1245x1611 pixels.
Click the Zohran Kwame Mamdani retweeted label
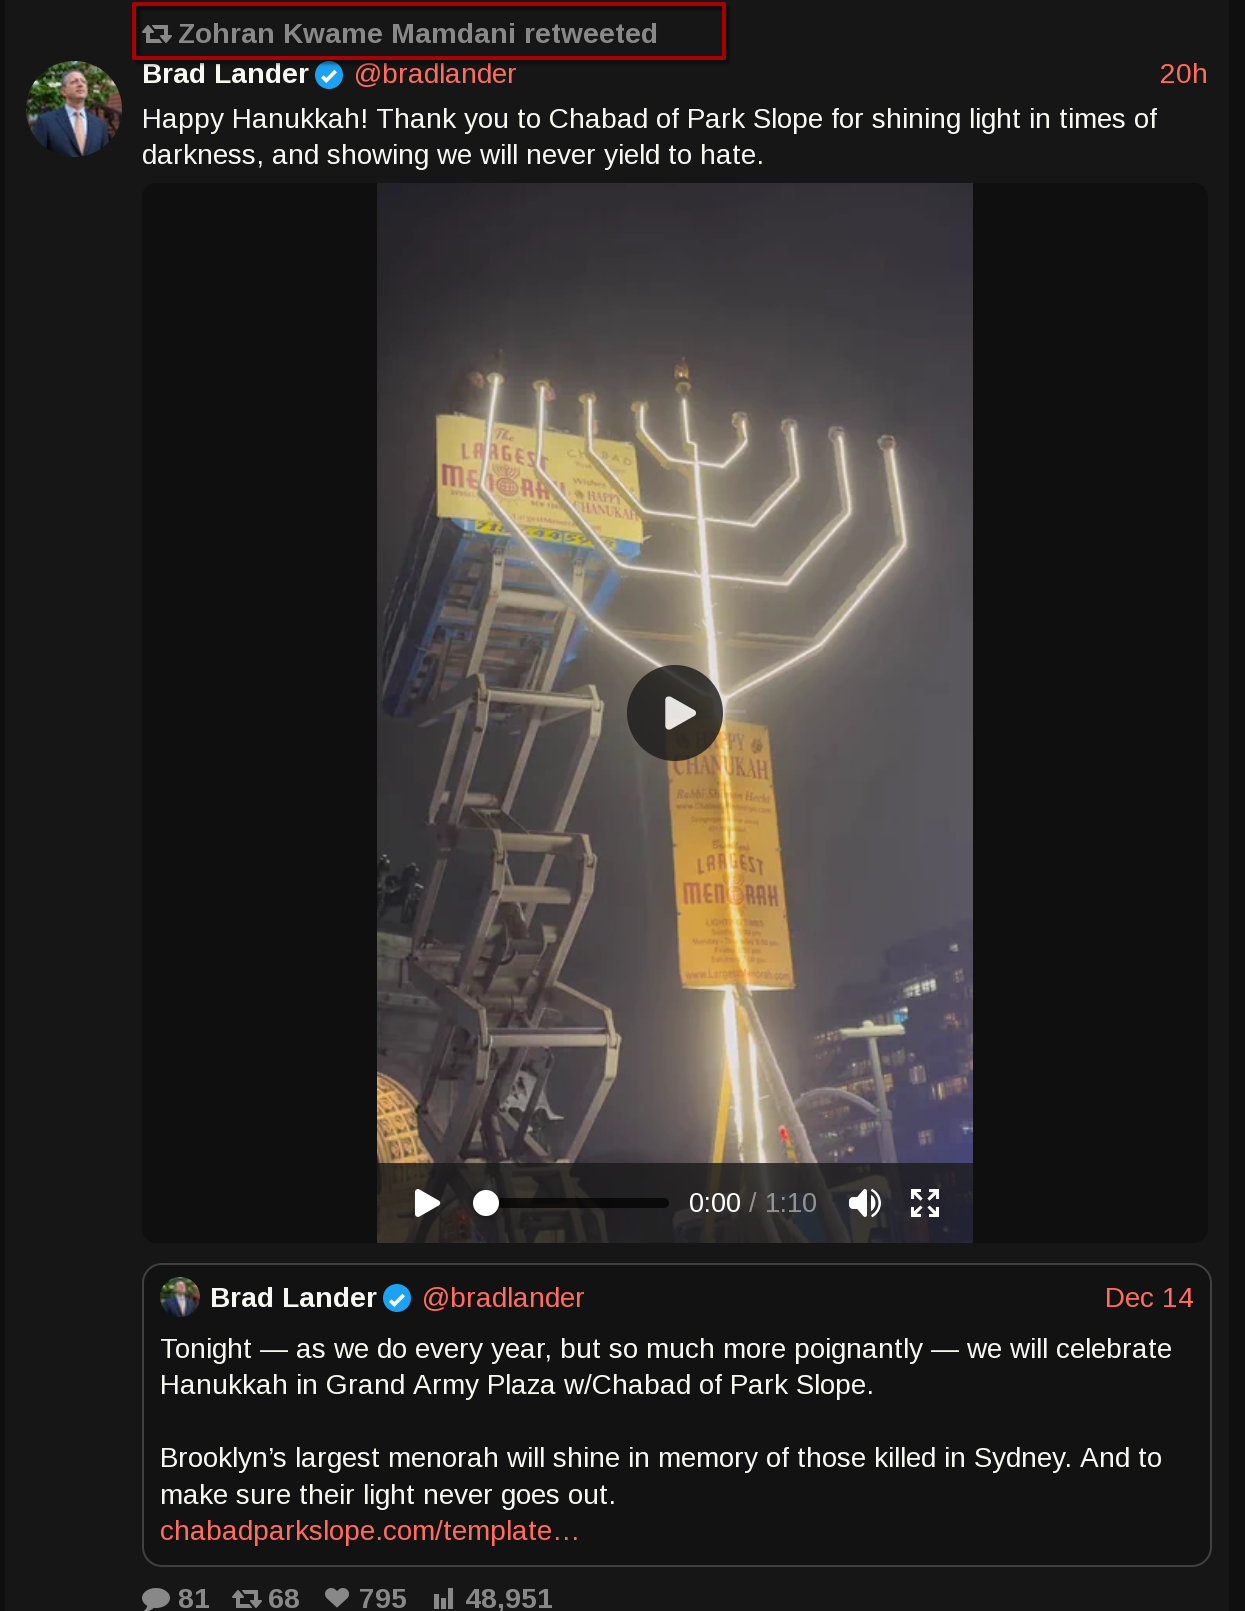(x=418, y=34)
